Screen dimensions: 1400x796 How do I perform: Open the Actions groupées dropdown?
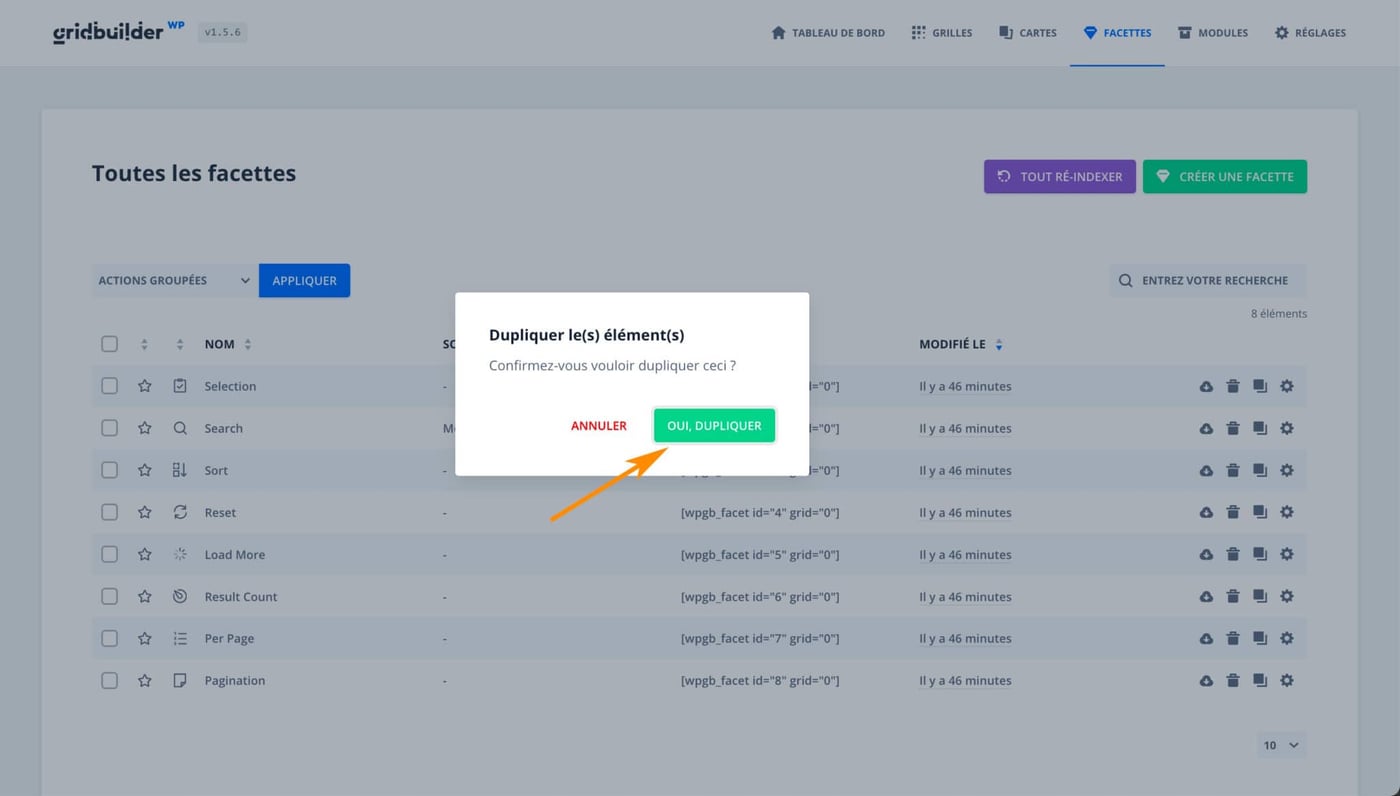pyautogui.click(x=172, y=280)
